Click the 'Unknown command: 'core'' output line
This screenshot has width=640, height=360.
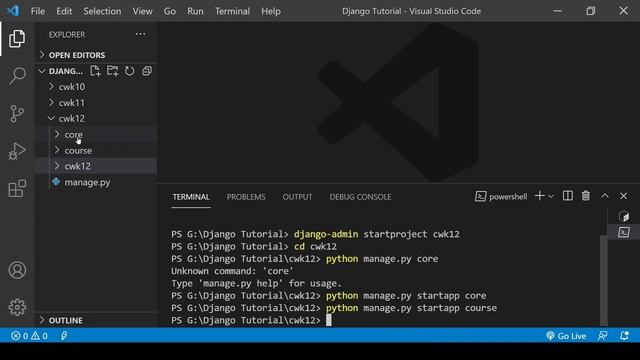(x=232, y=271)
